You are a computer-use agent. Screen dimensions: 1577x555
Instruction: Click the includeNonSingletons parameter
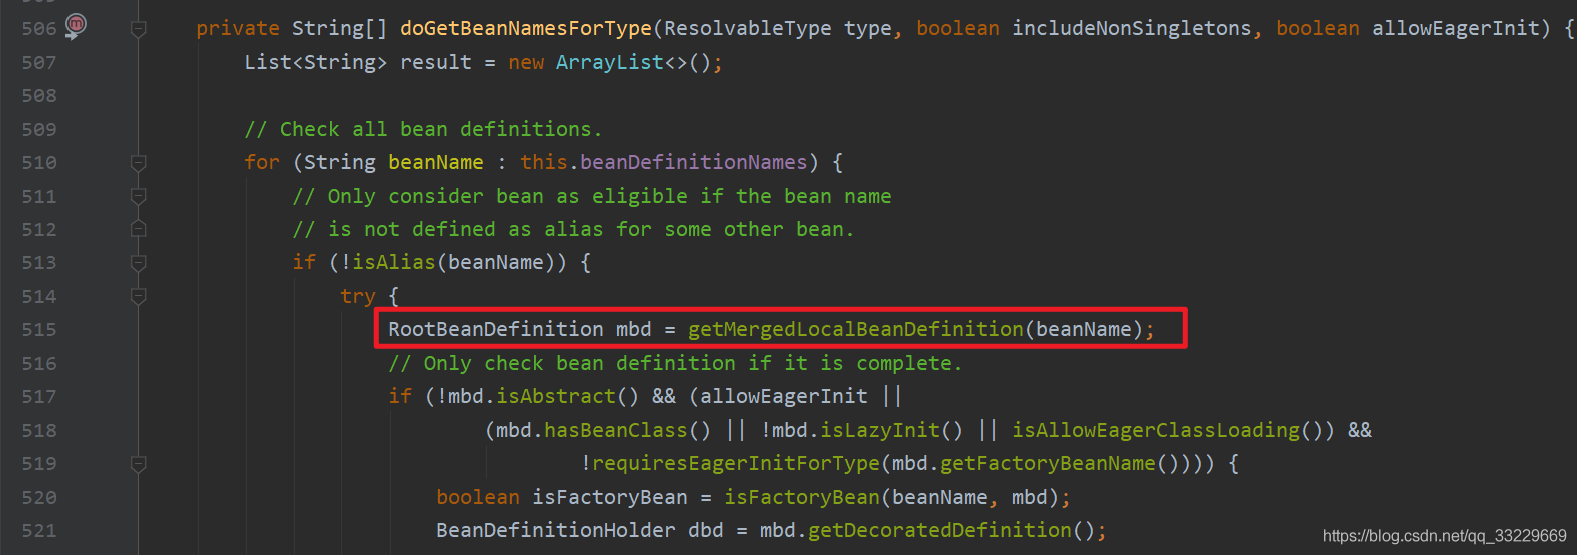1132,29
